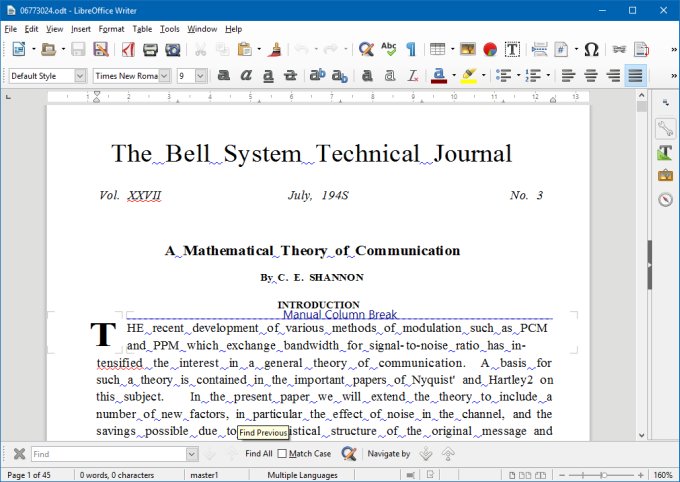Open the sidebar Gallery icon
This screenshot has height=482, width=680.
click(x=665, y=176)
